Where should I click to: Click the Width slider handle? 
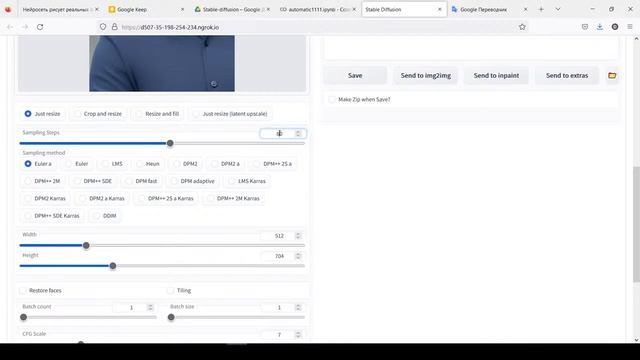coord(86,245)
